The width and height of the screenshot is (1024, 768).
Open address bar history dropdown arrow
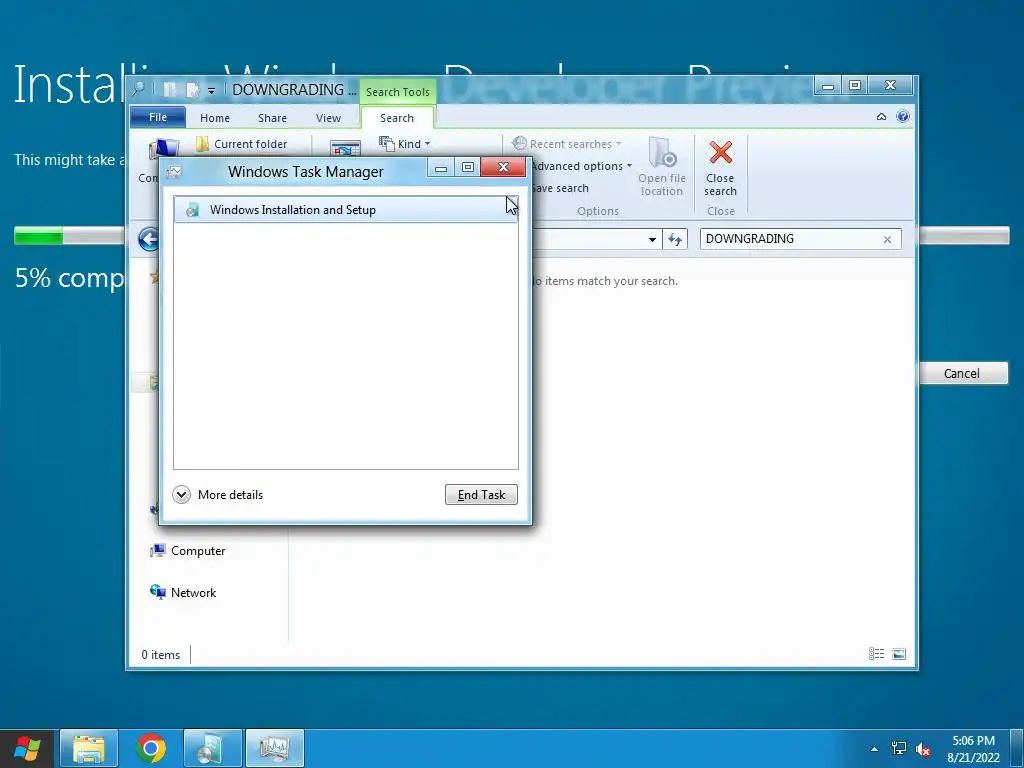click(x=652, y=240)
